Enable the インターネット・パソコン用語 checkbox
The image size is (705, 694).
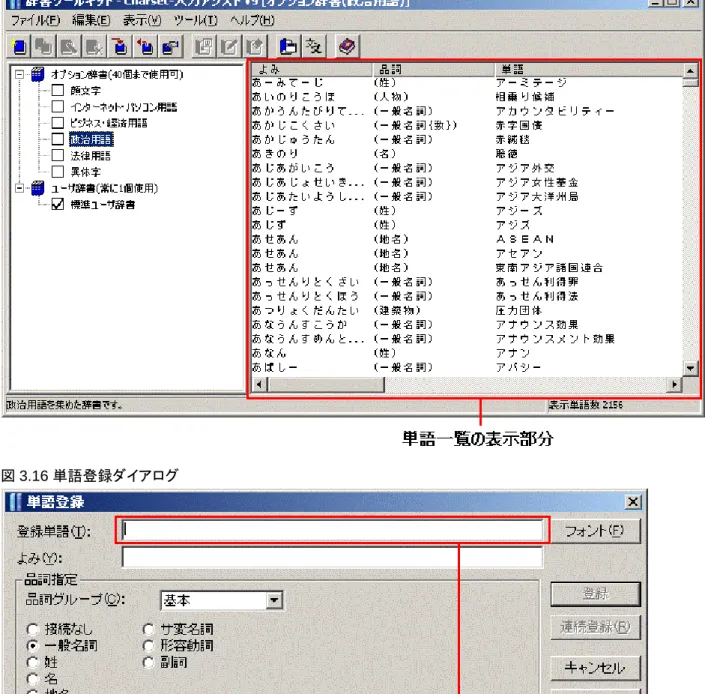[x=58, y=107]
